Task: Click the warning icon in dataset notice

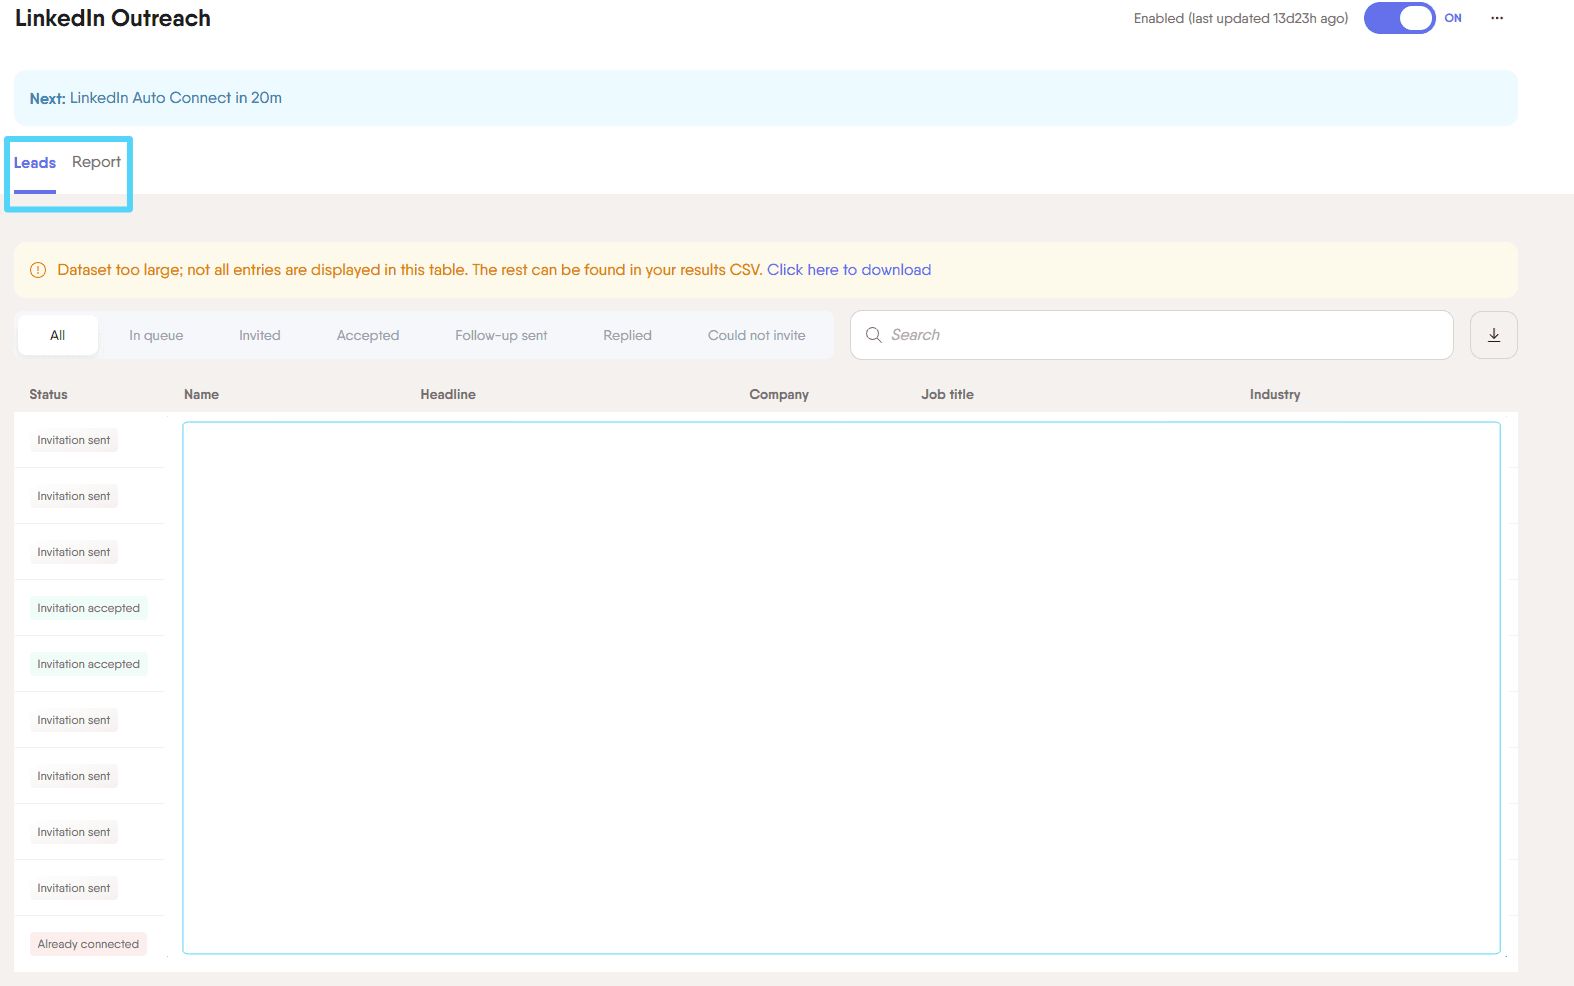Action: [38, 270]
